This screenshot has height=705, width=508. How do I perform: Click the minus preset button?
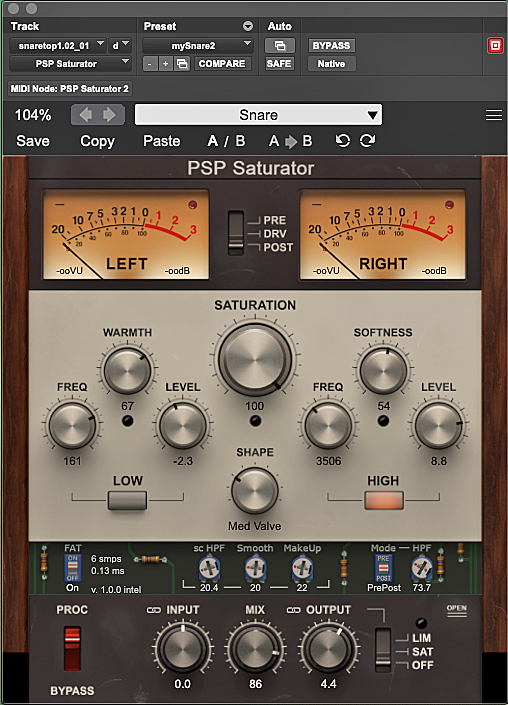tap(150, 64)
